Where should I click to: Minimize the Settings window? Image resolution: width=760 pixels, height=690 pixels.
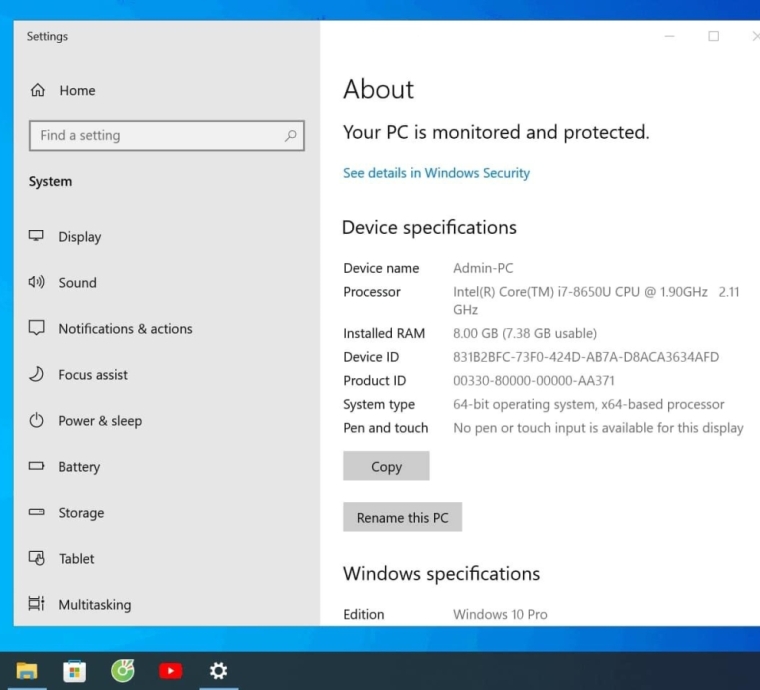(x=669, y=36)
